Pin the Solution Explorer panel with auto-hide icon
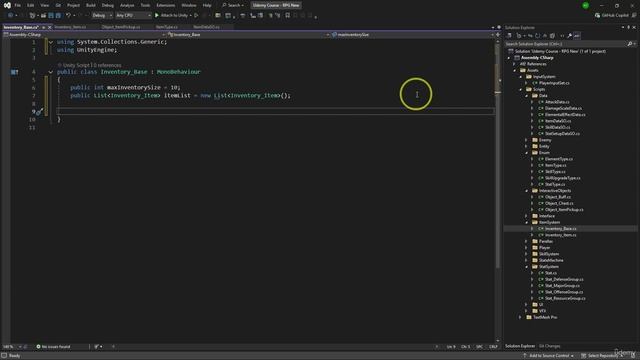Viewport: 640px width, 360px height. pyautogui.click(x=629, y=27)
